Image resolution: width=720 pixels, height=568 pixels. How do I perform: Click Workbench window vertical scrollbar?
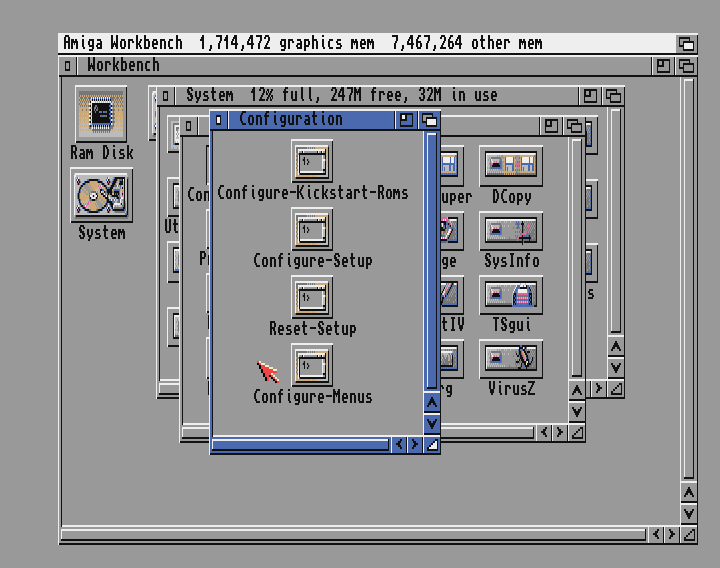coord(689,279)
